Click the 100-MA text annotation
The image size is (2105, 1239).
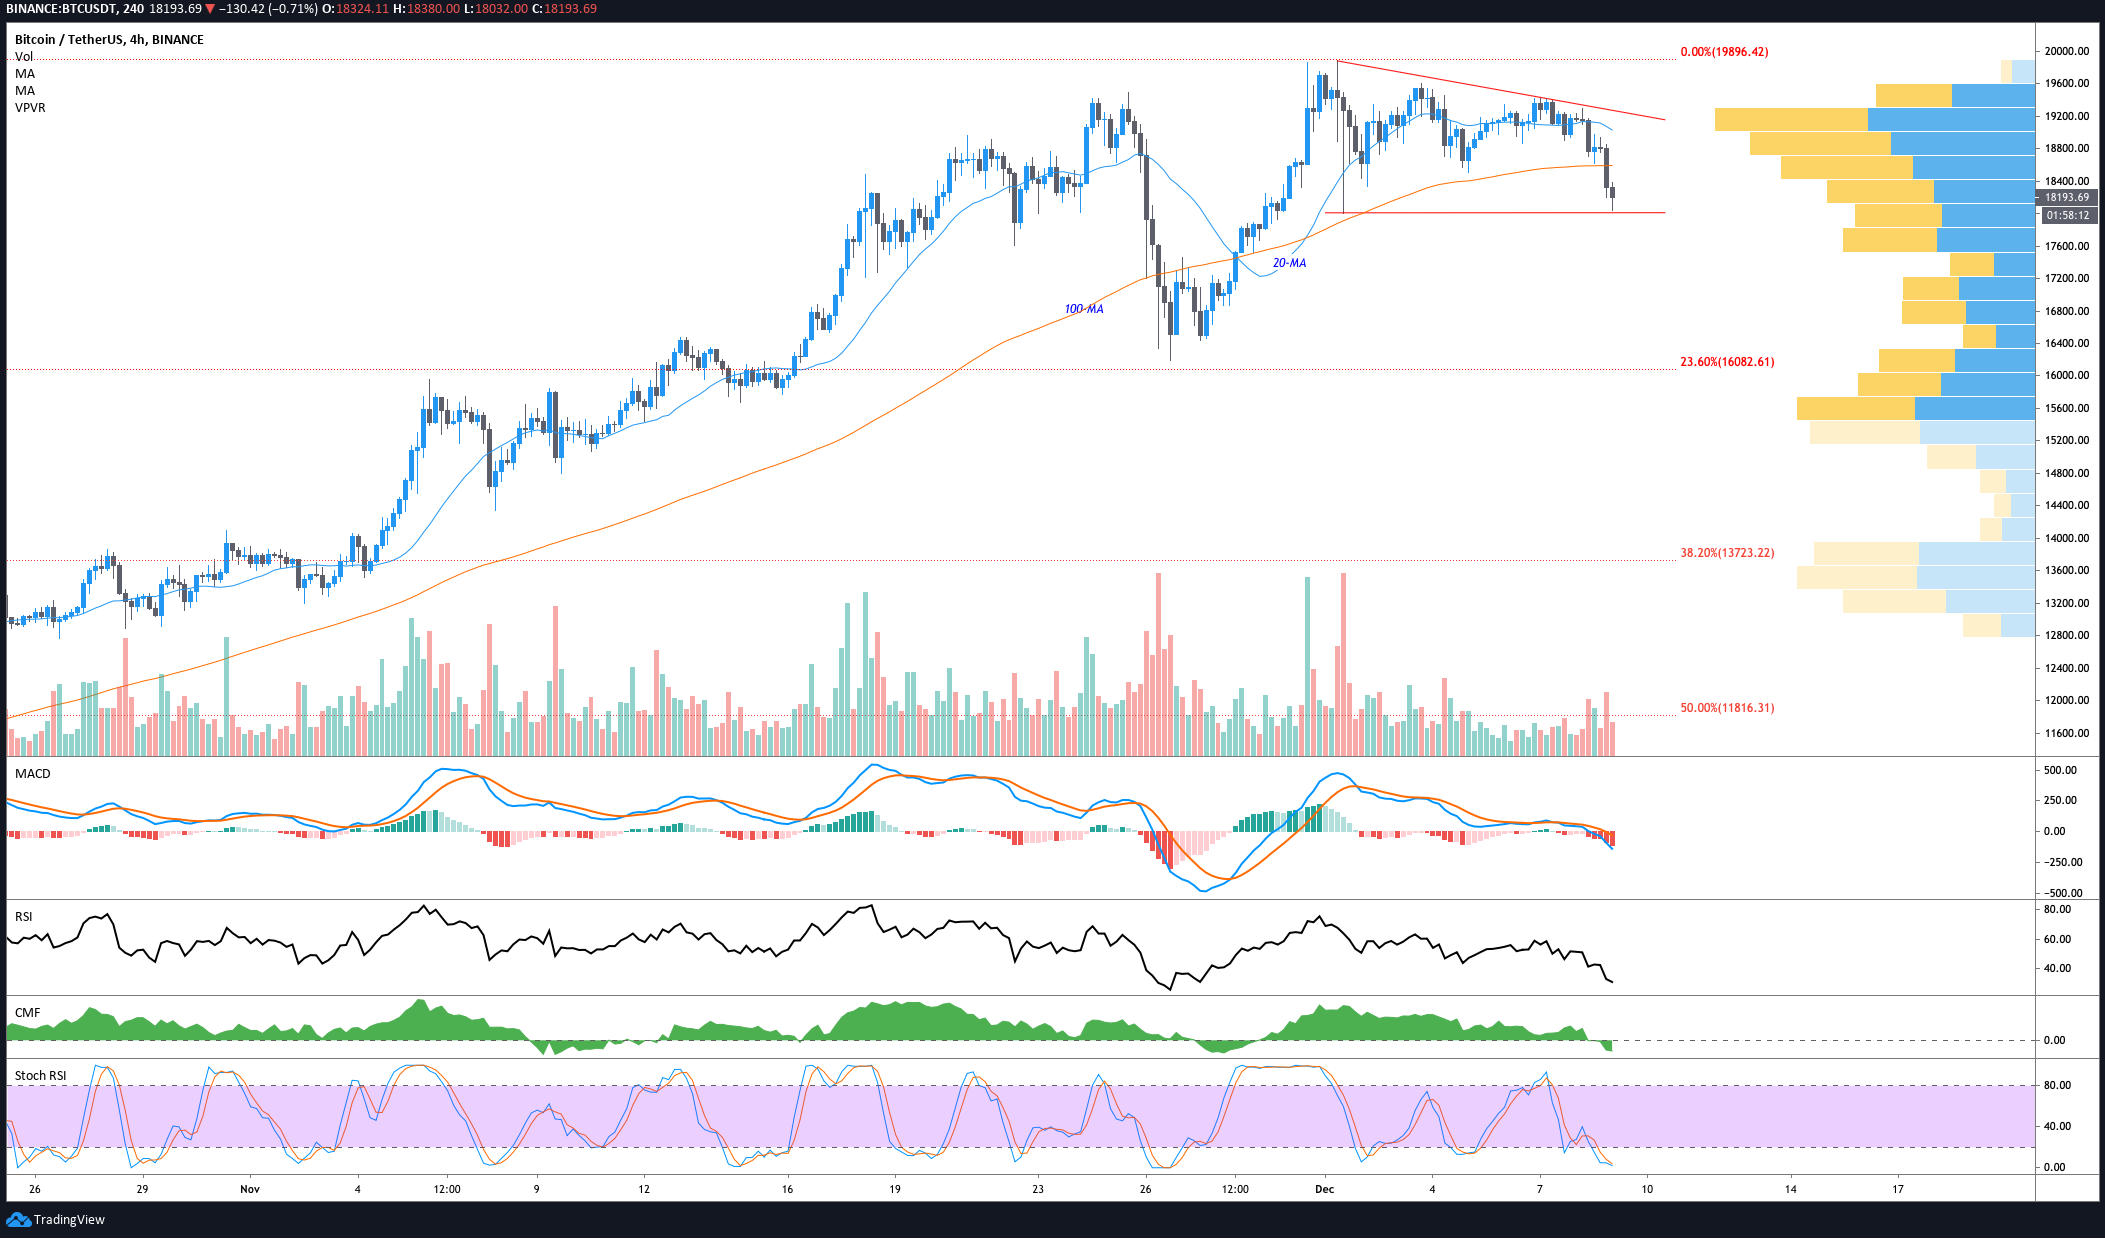click(x=1084, y=309)
